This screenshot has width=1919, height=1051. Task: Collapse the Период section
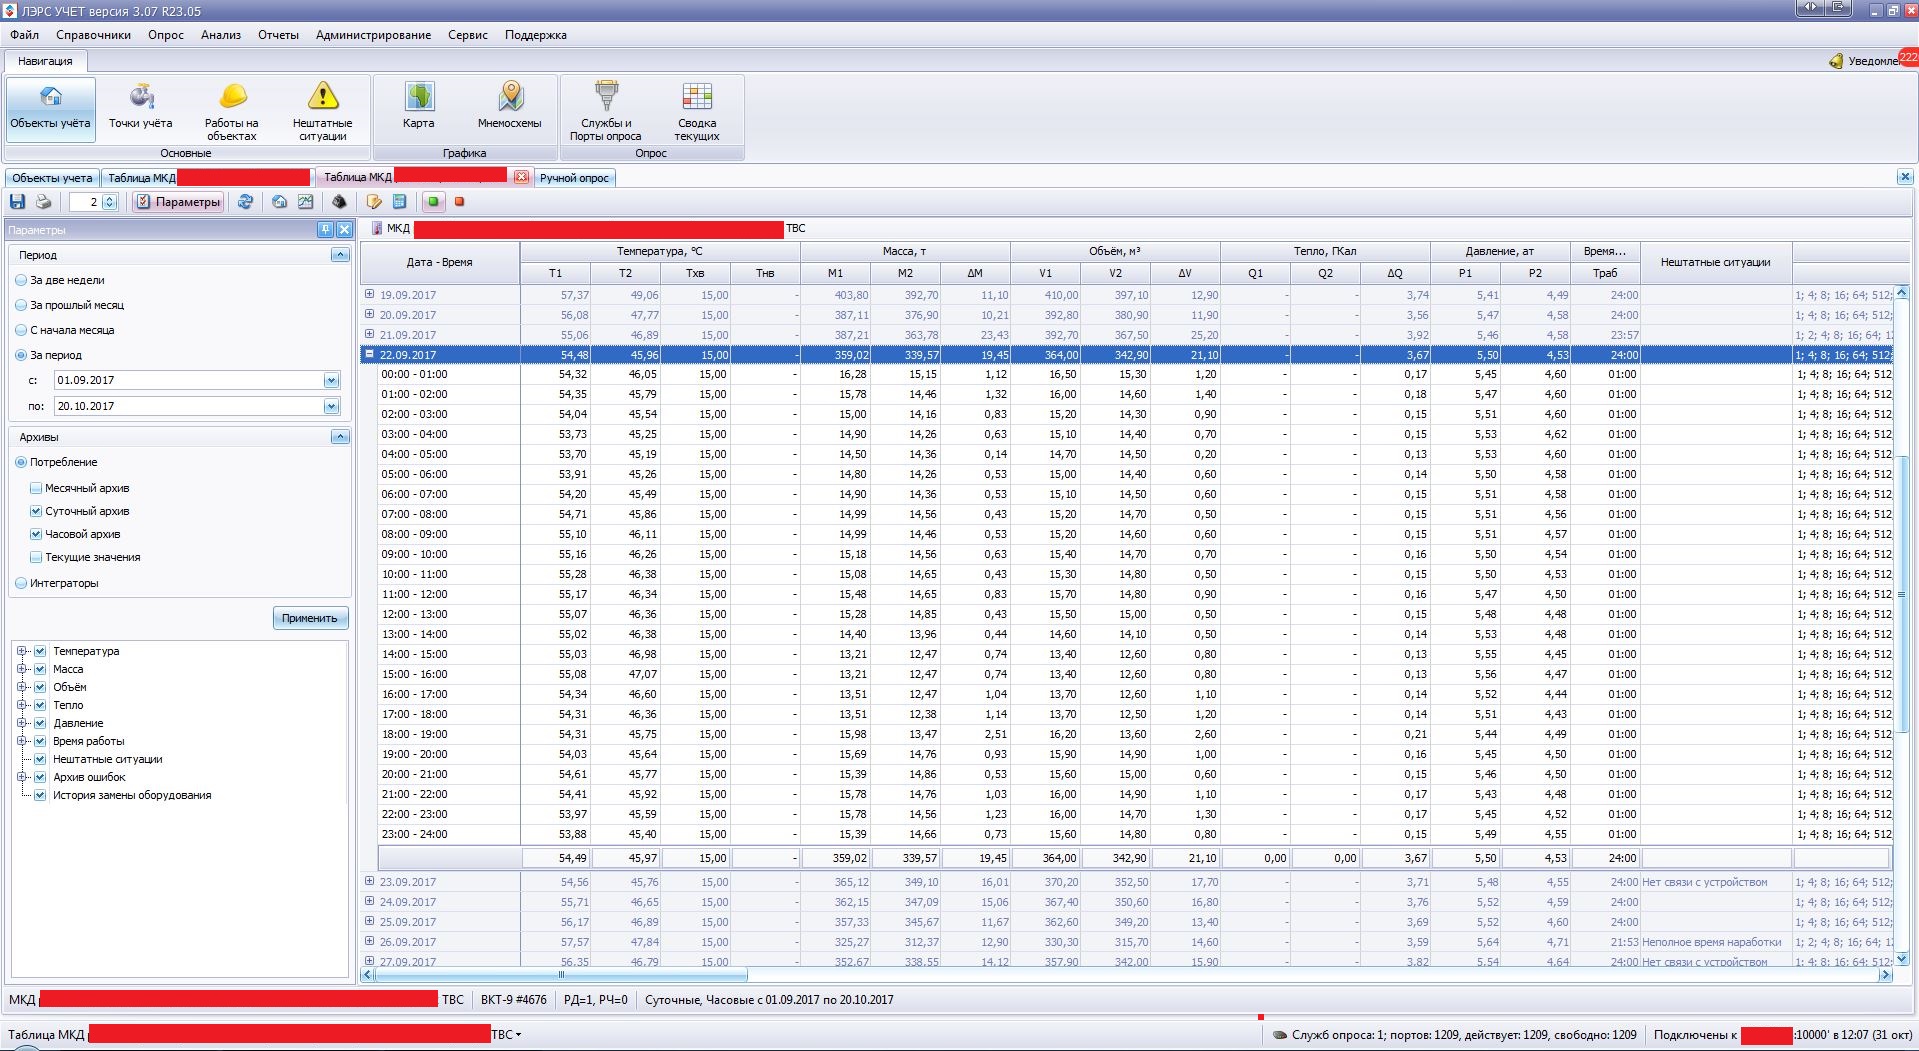[340, 255]
